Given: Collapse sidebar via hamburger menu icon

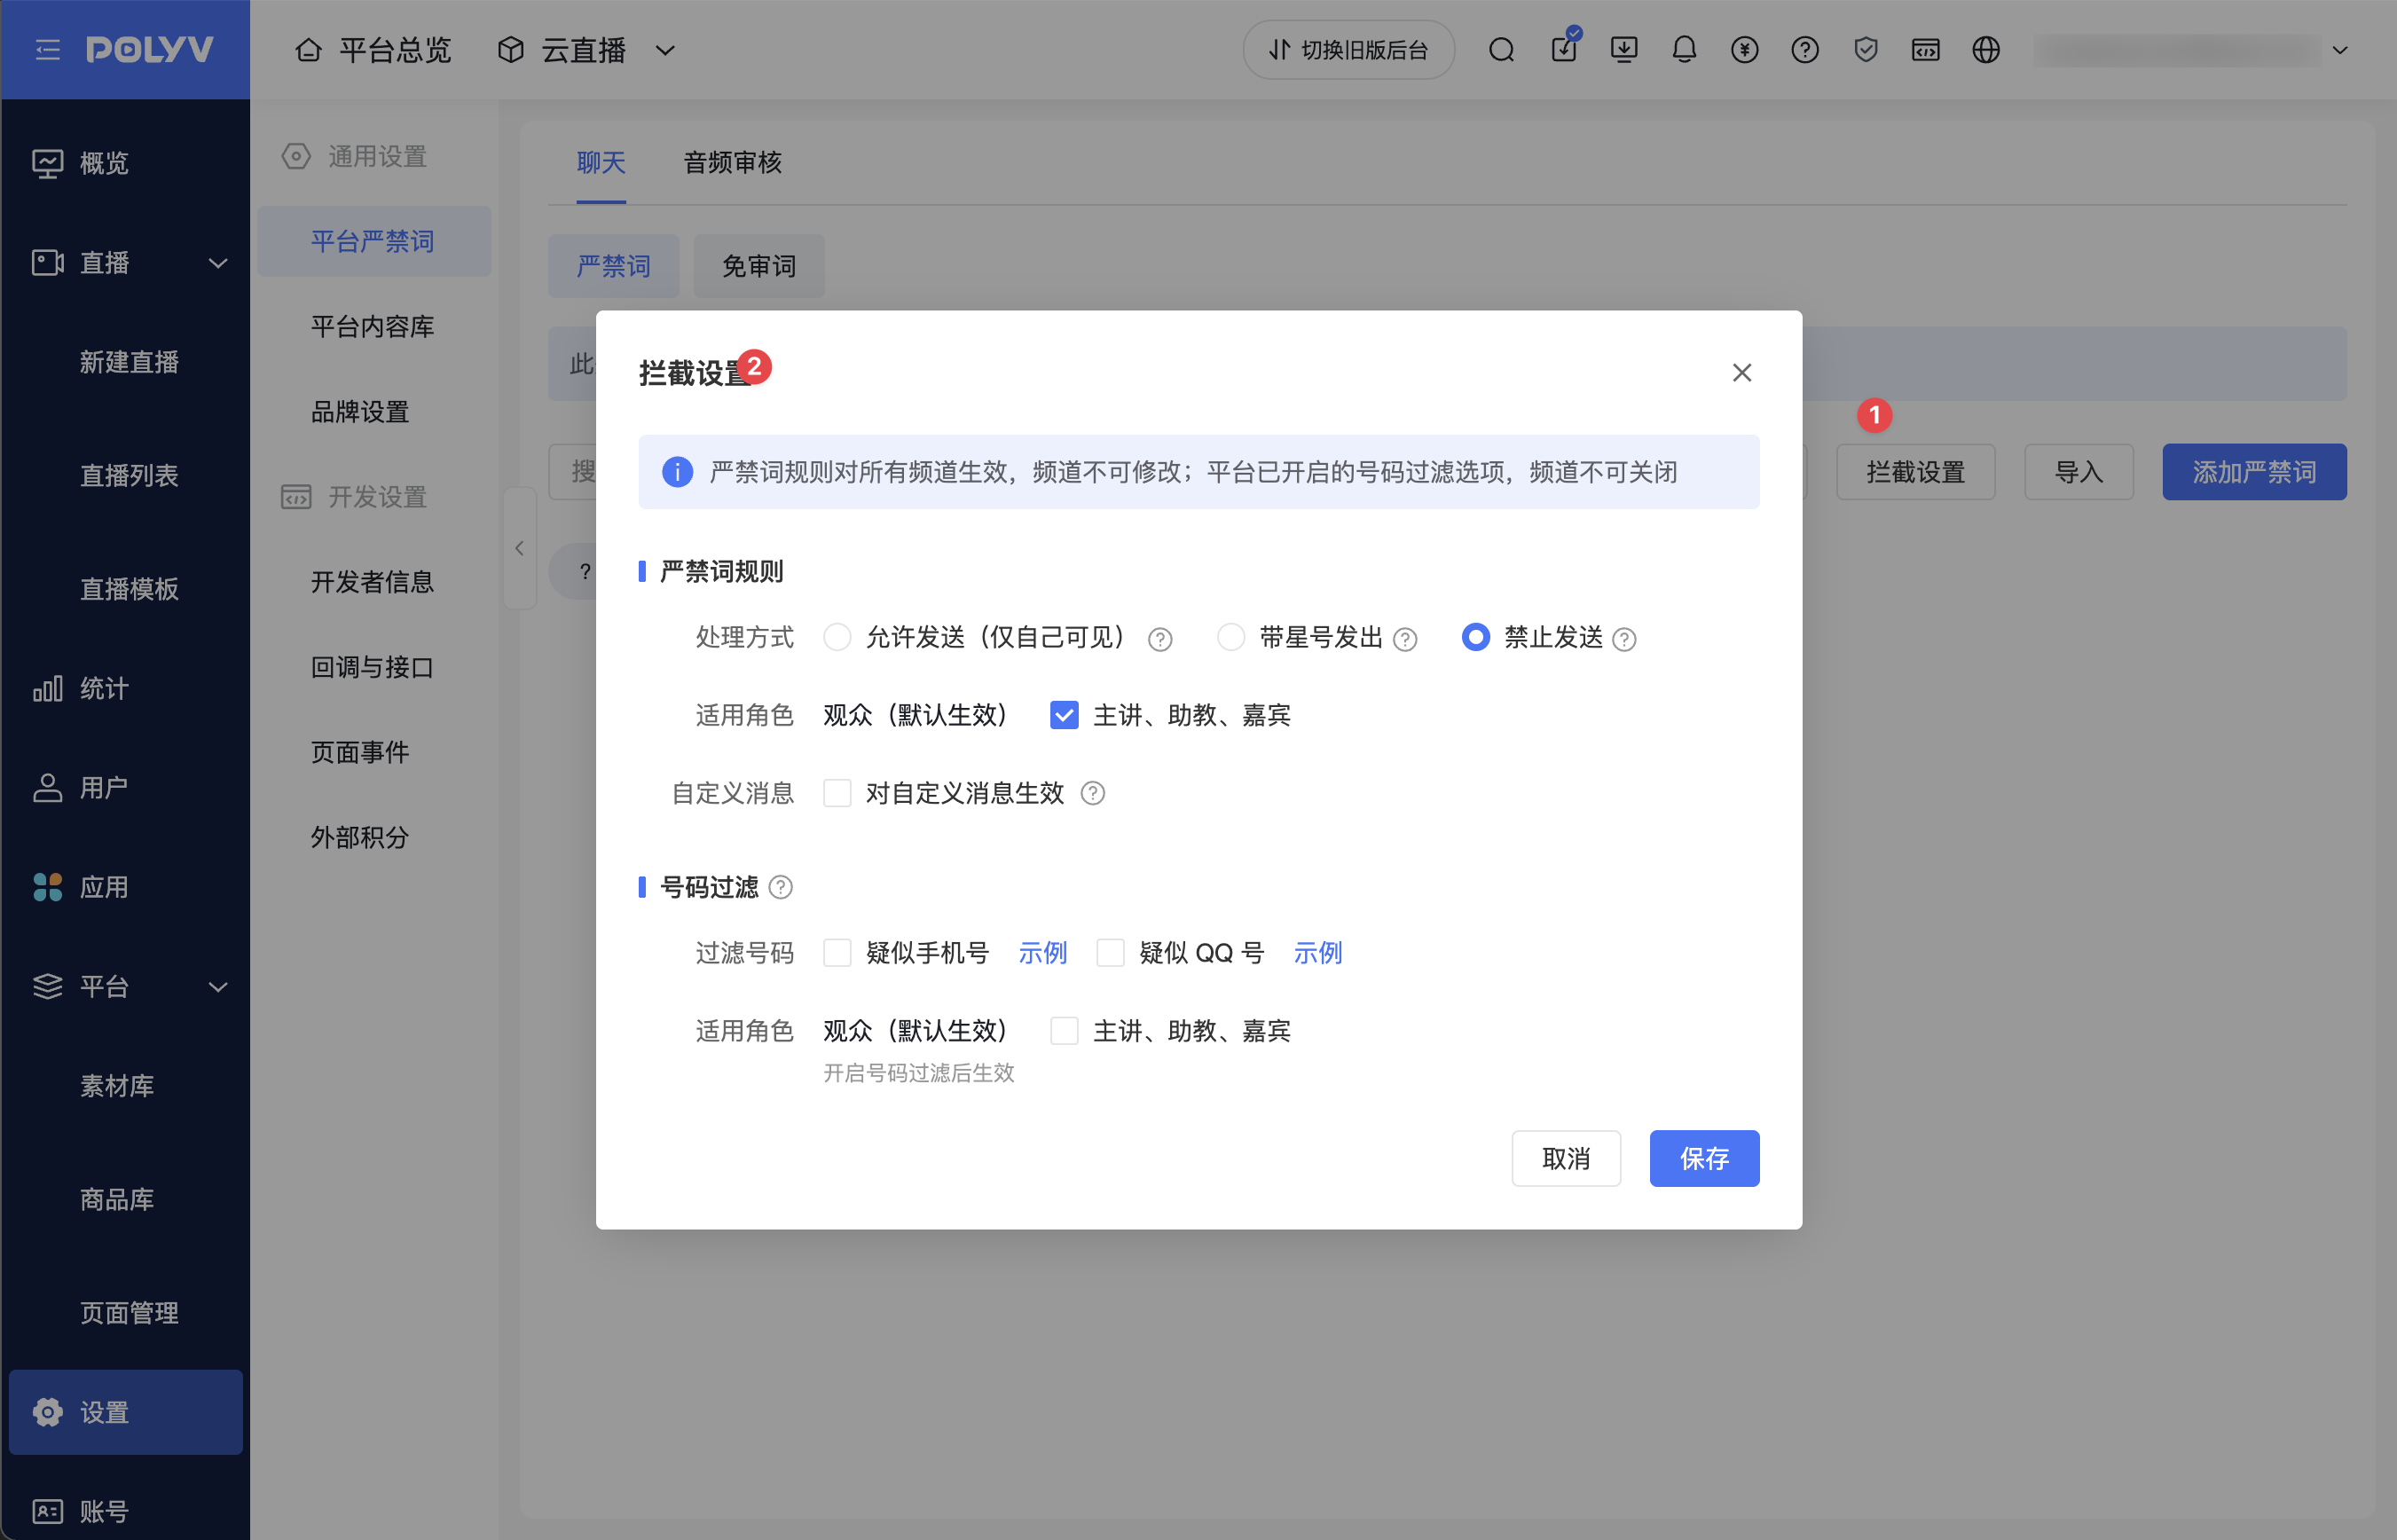Looking at the screenshot, I should point(47,49).
